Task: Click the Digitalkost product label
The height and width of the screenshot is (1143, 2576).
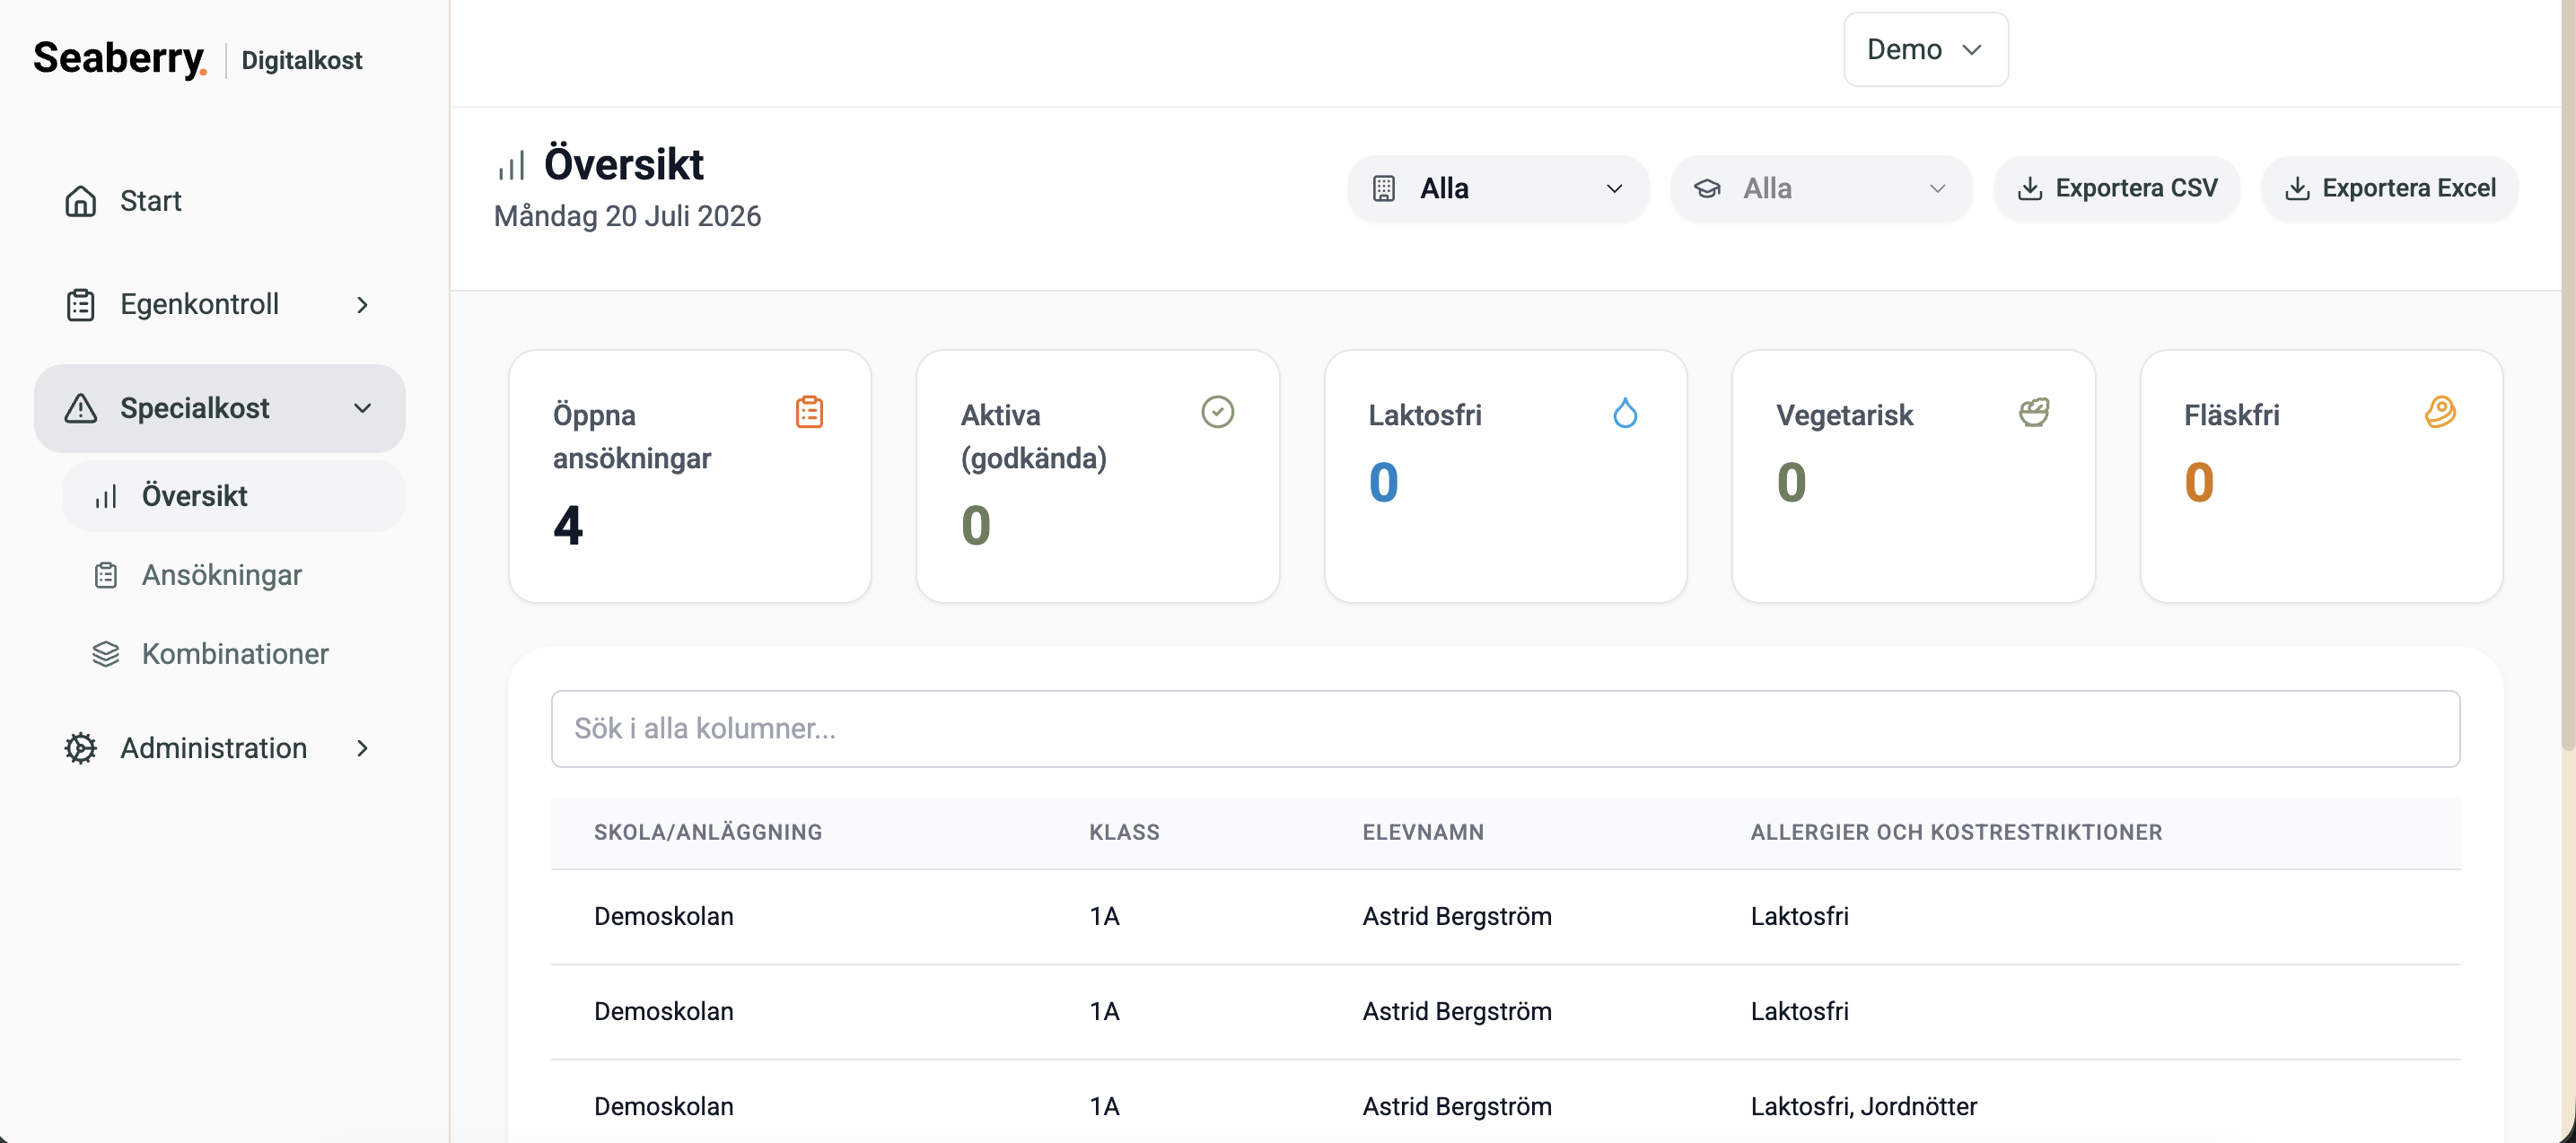Action: (302, 60)
